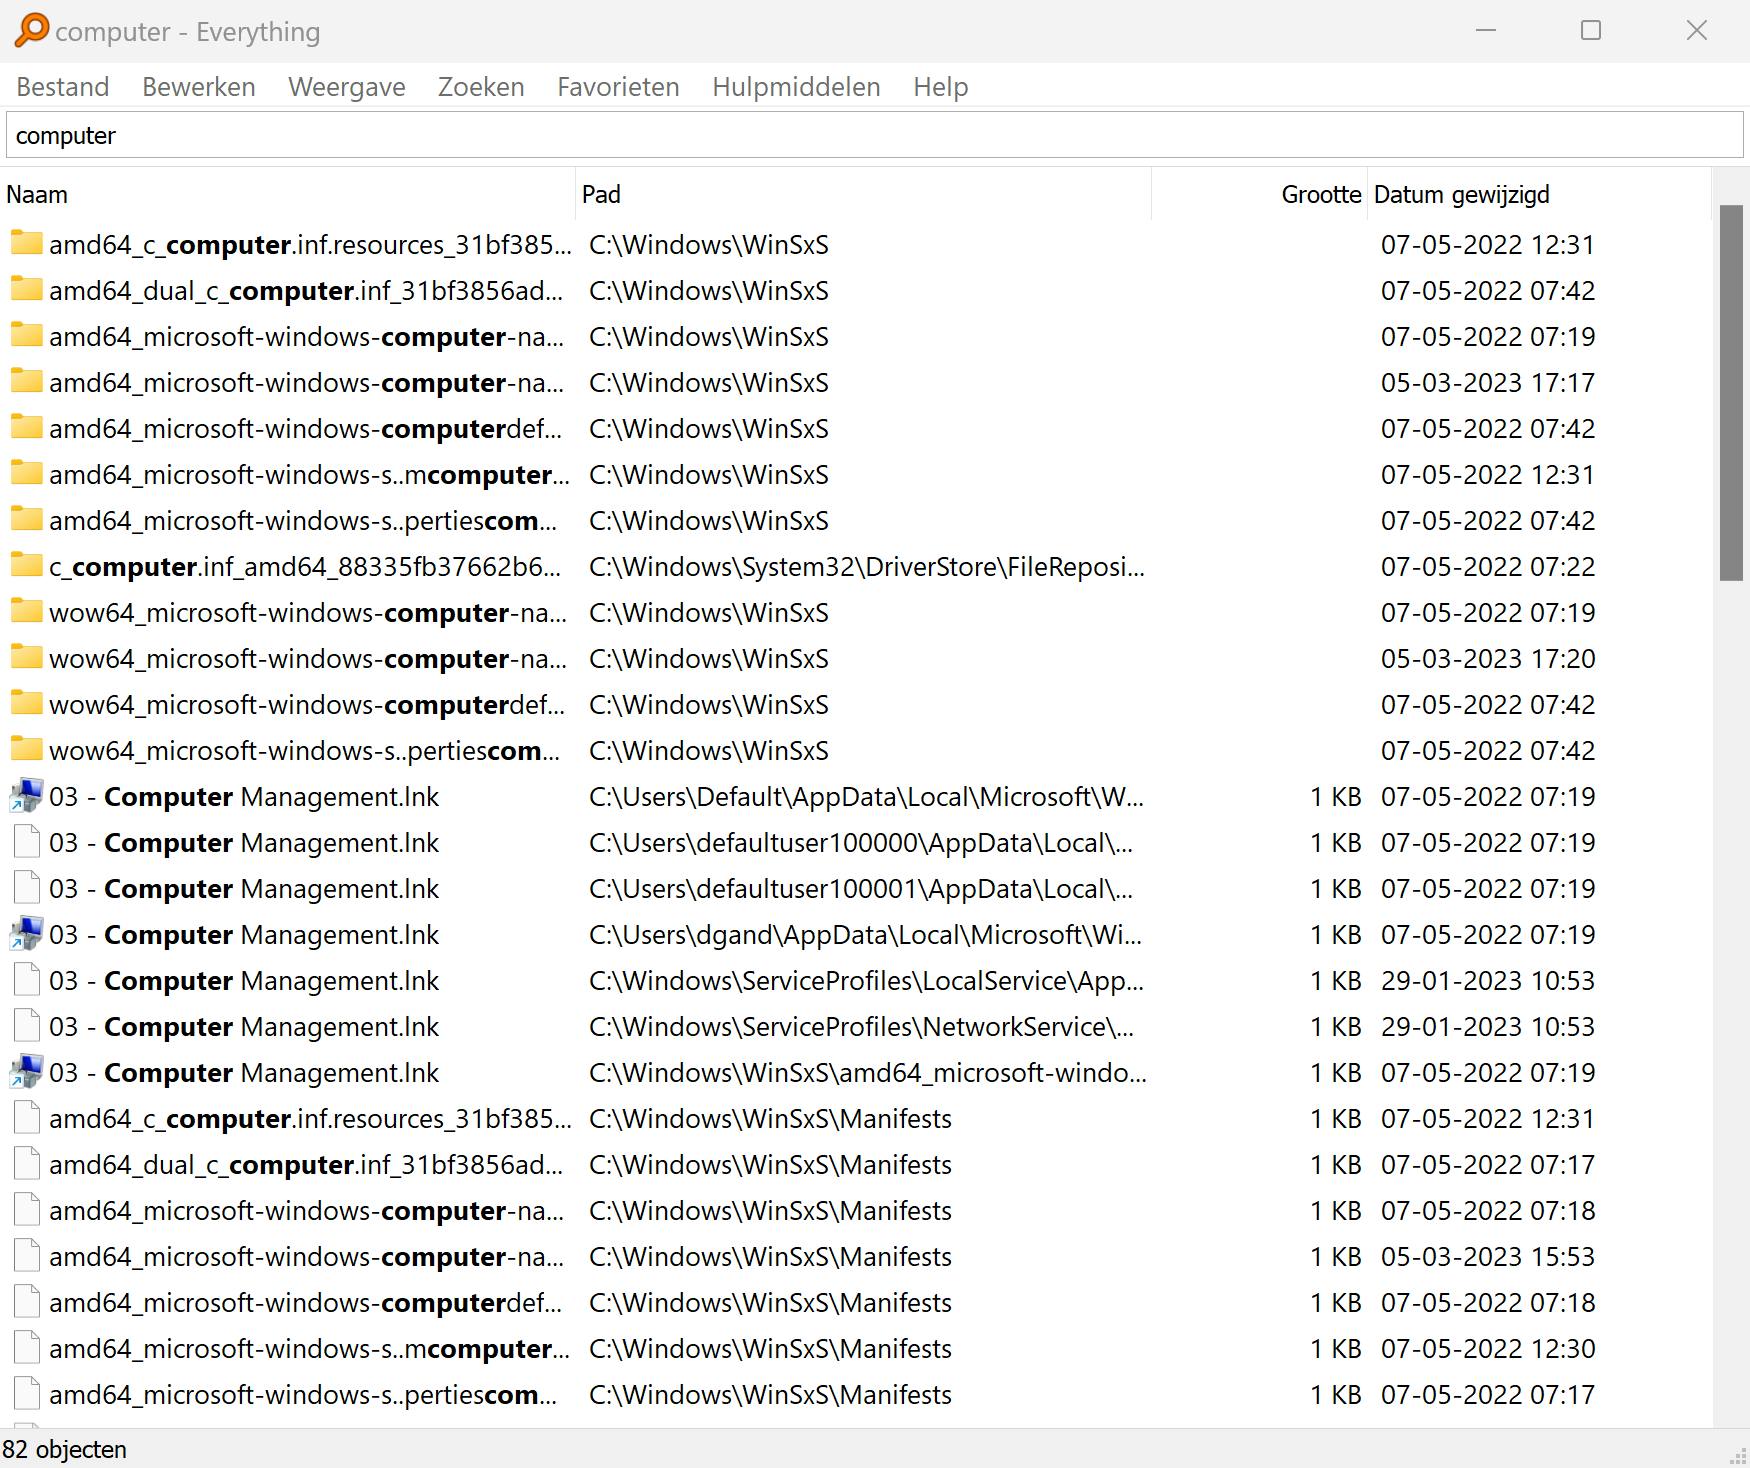Click folder icon of wow64 s..pertiescom row

click(x=26, y=750)
